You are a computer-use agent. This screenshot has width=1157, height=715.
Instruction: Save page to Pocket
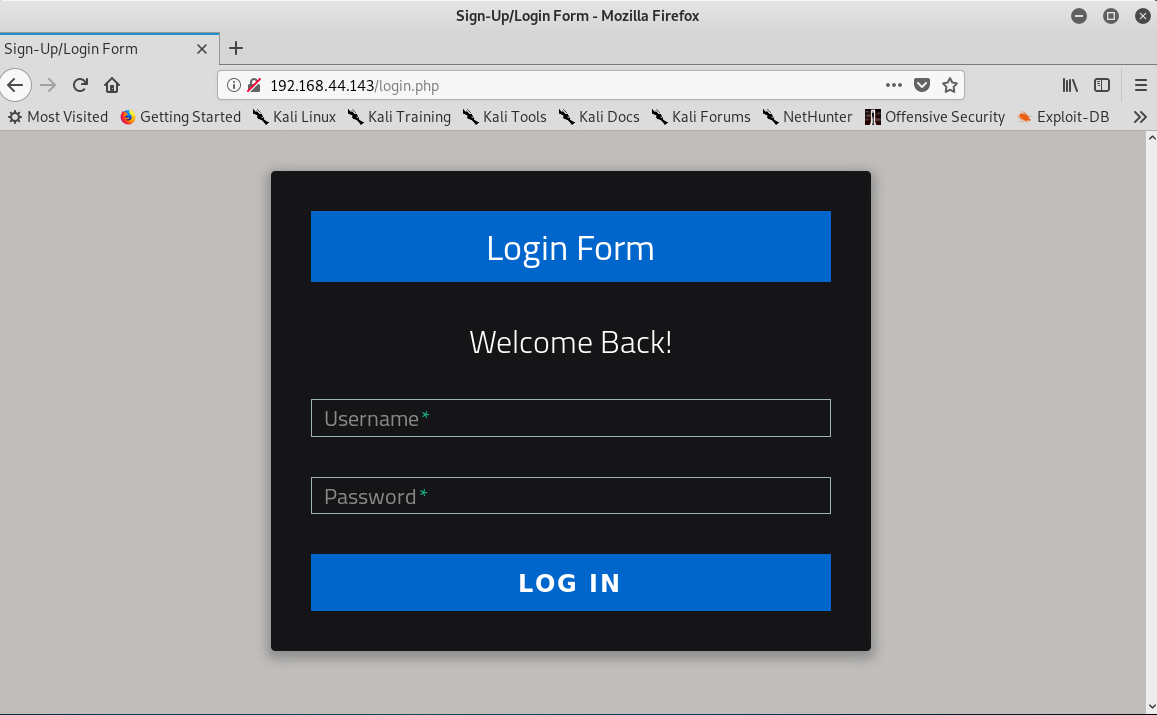point(922,85)
